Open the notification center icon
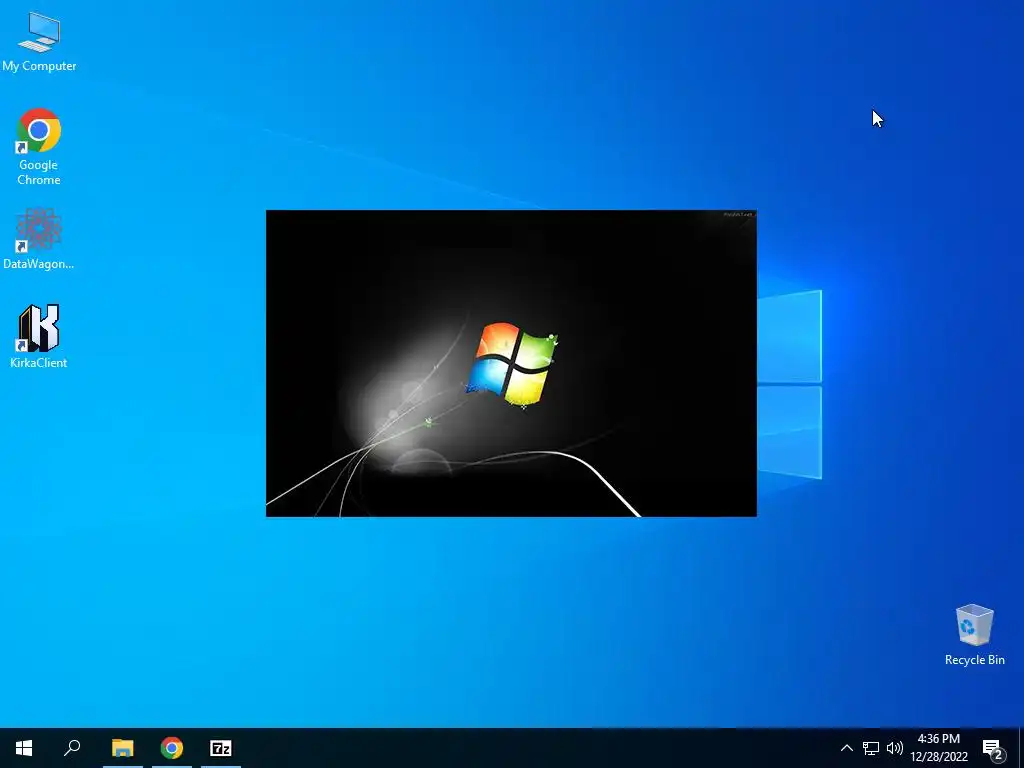This screenshot has height=768, width=1024. tap(992, 748)
